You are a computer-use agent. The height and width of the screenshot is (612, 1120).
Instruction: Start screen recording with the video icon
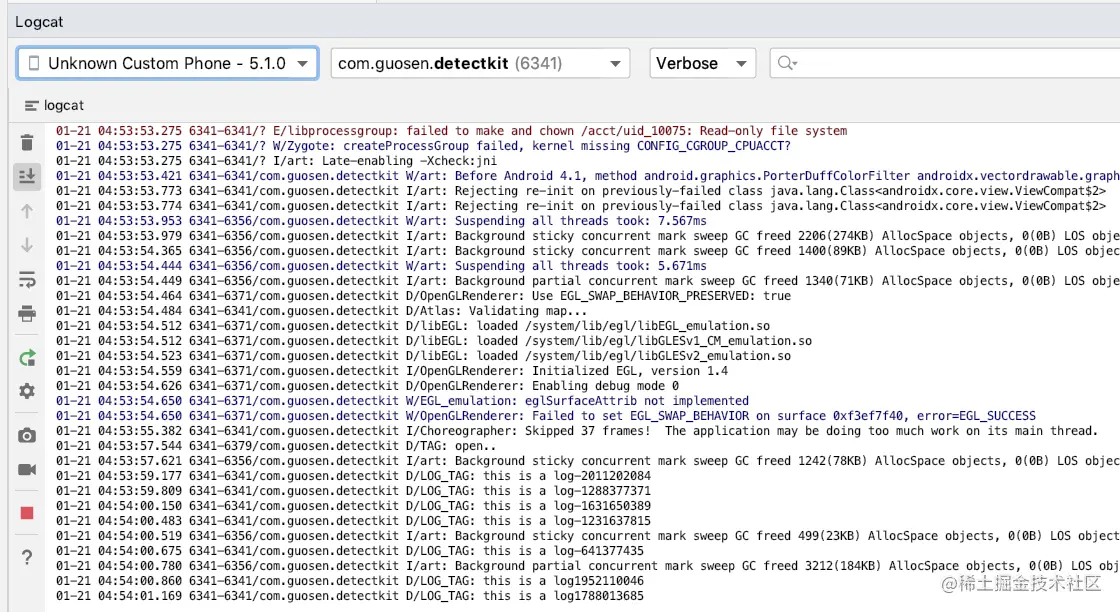[27, 469]
